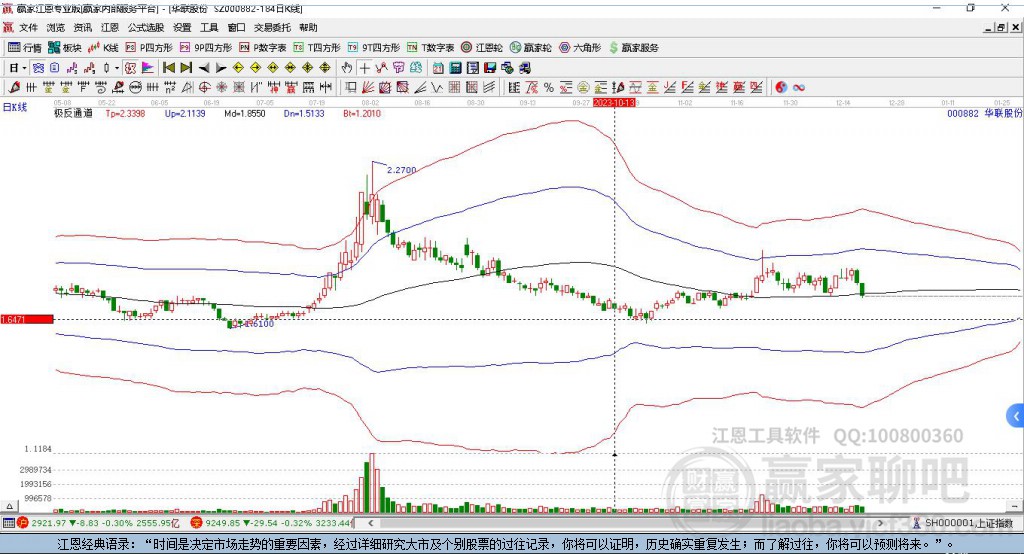1024x554 pixels.
Task: Click the calendar date icon
Action: pyautogui.click(x=438, y=68)
